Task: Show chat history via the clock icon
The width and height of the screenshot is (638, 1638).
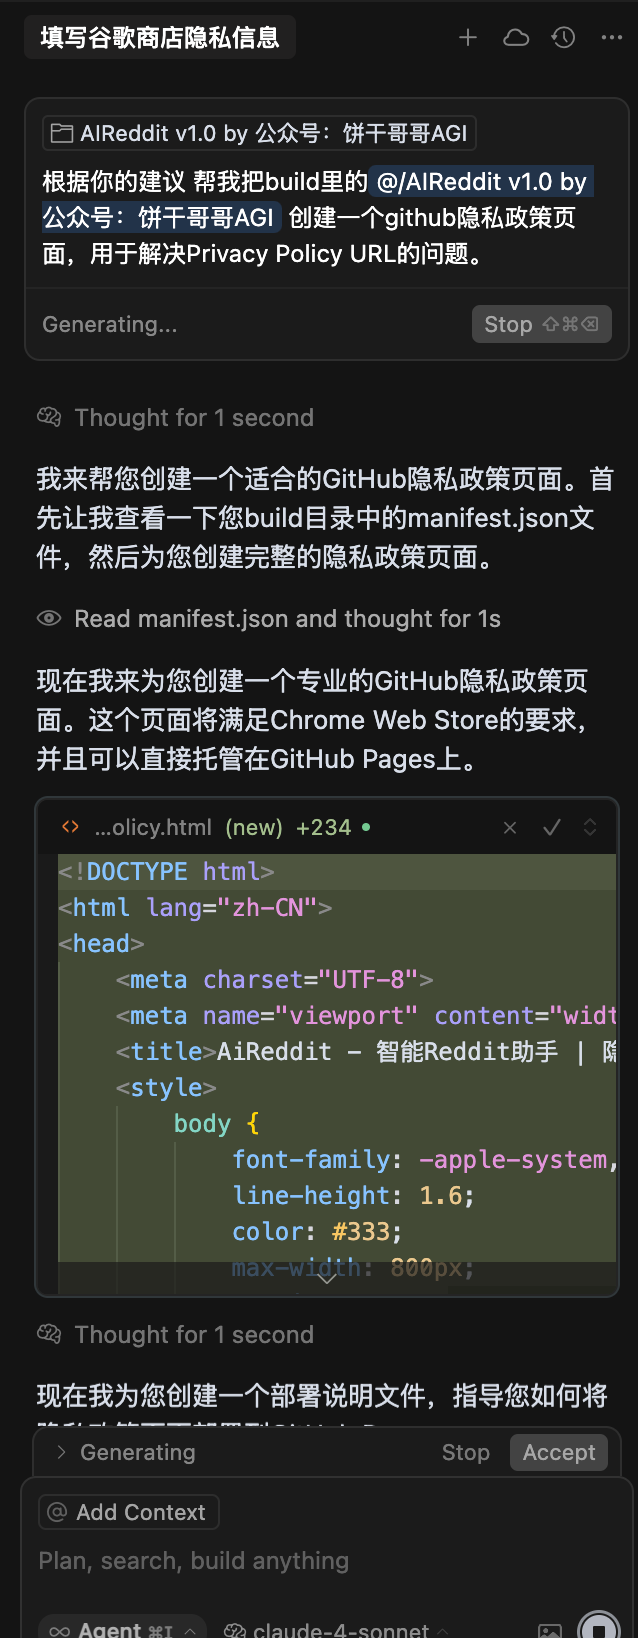Action: [x=564, y=38]
